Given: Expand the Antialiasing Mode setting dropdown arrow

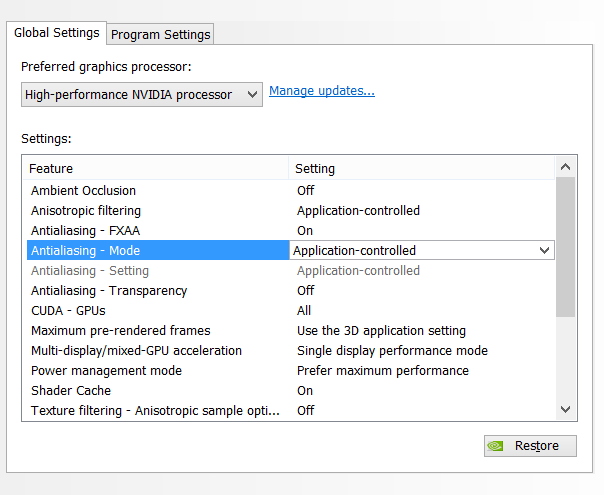Looking at the screenshot, I should [x=544, y=250].
